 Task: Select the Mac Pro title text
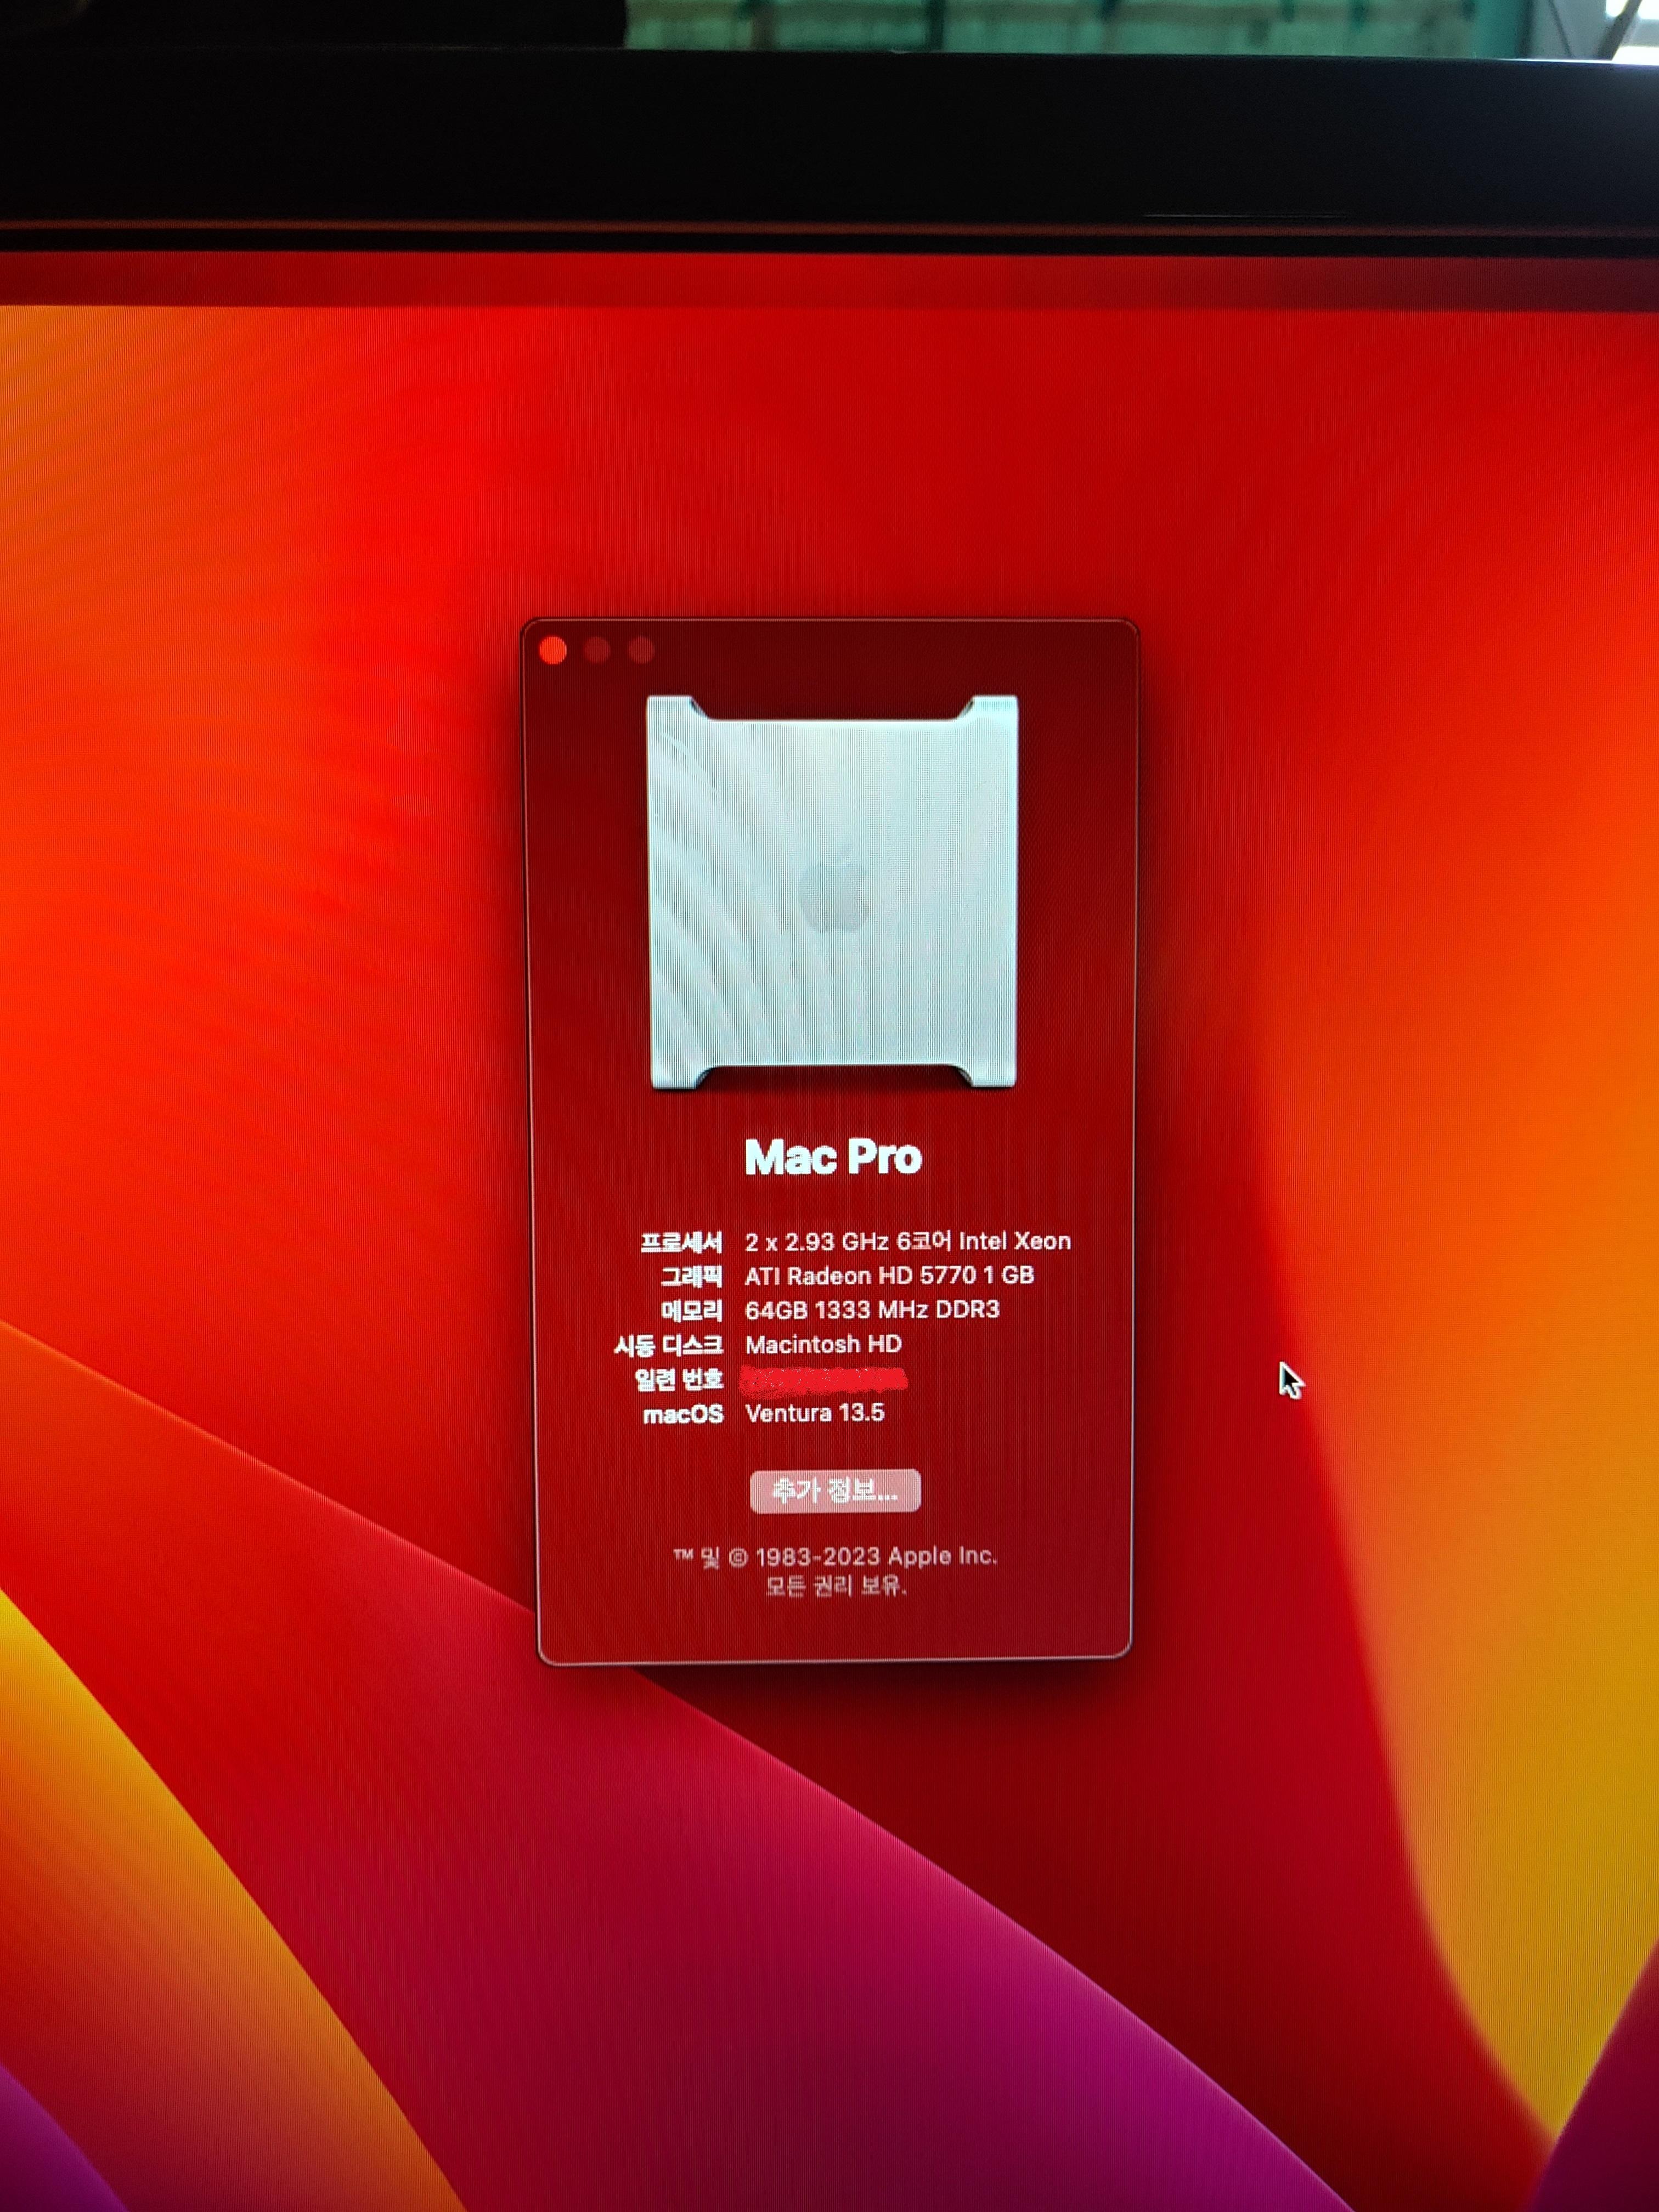[x=833, y=1157]
